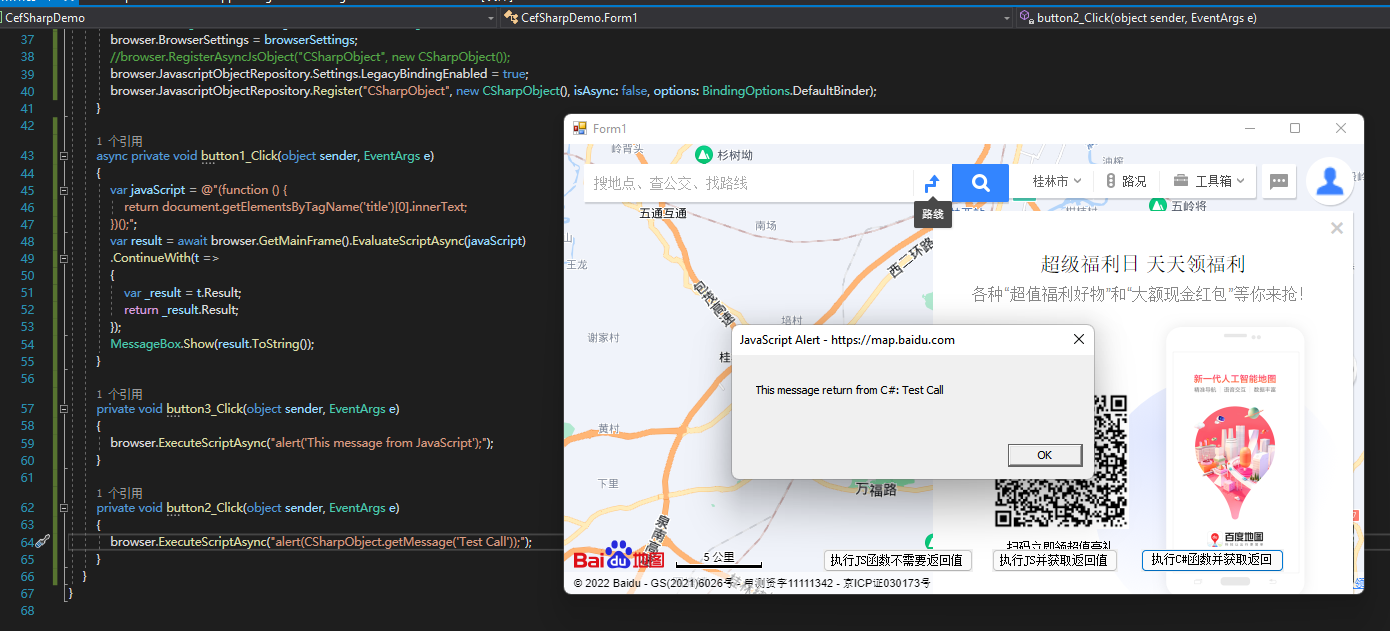This screenshot has width=1390, height=631.
Task: Click the alert text 'This message return from C#'
Action: (849, 390)
